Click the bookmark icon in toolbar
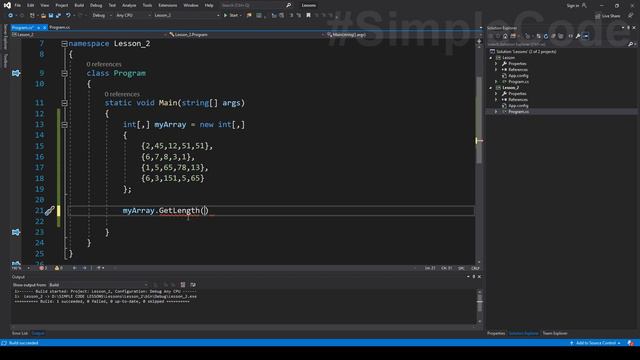The image size is (640, 360). (309, 15)
